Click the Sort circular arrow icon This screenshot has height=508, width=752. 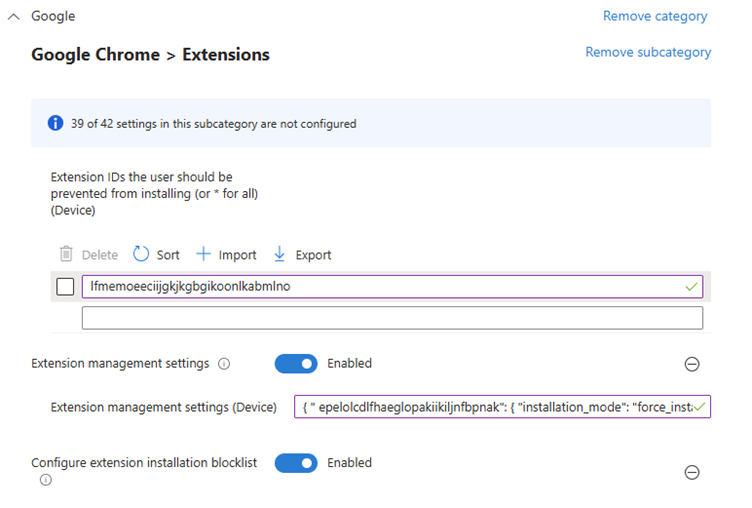click(141, 254)
